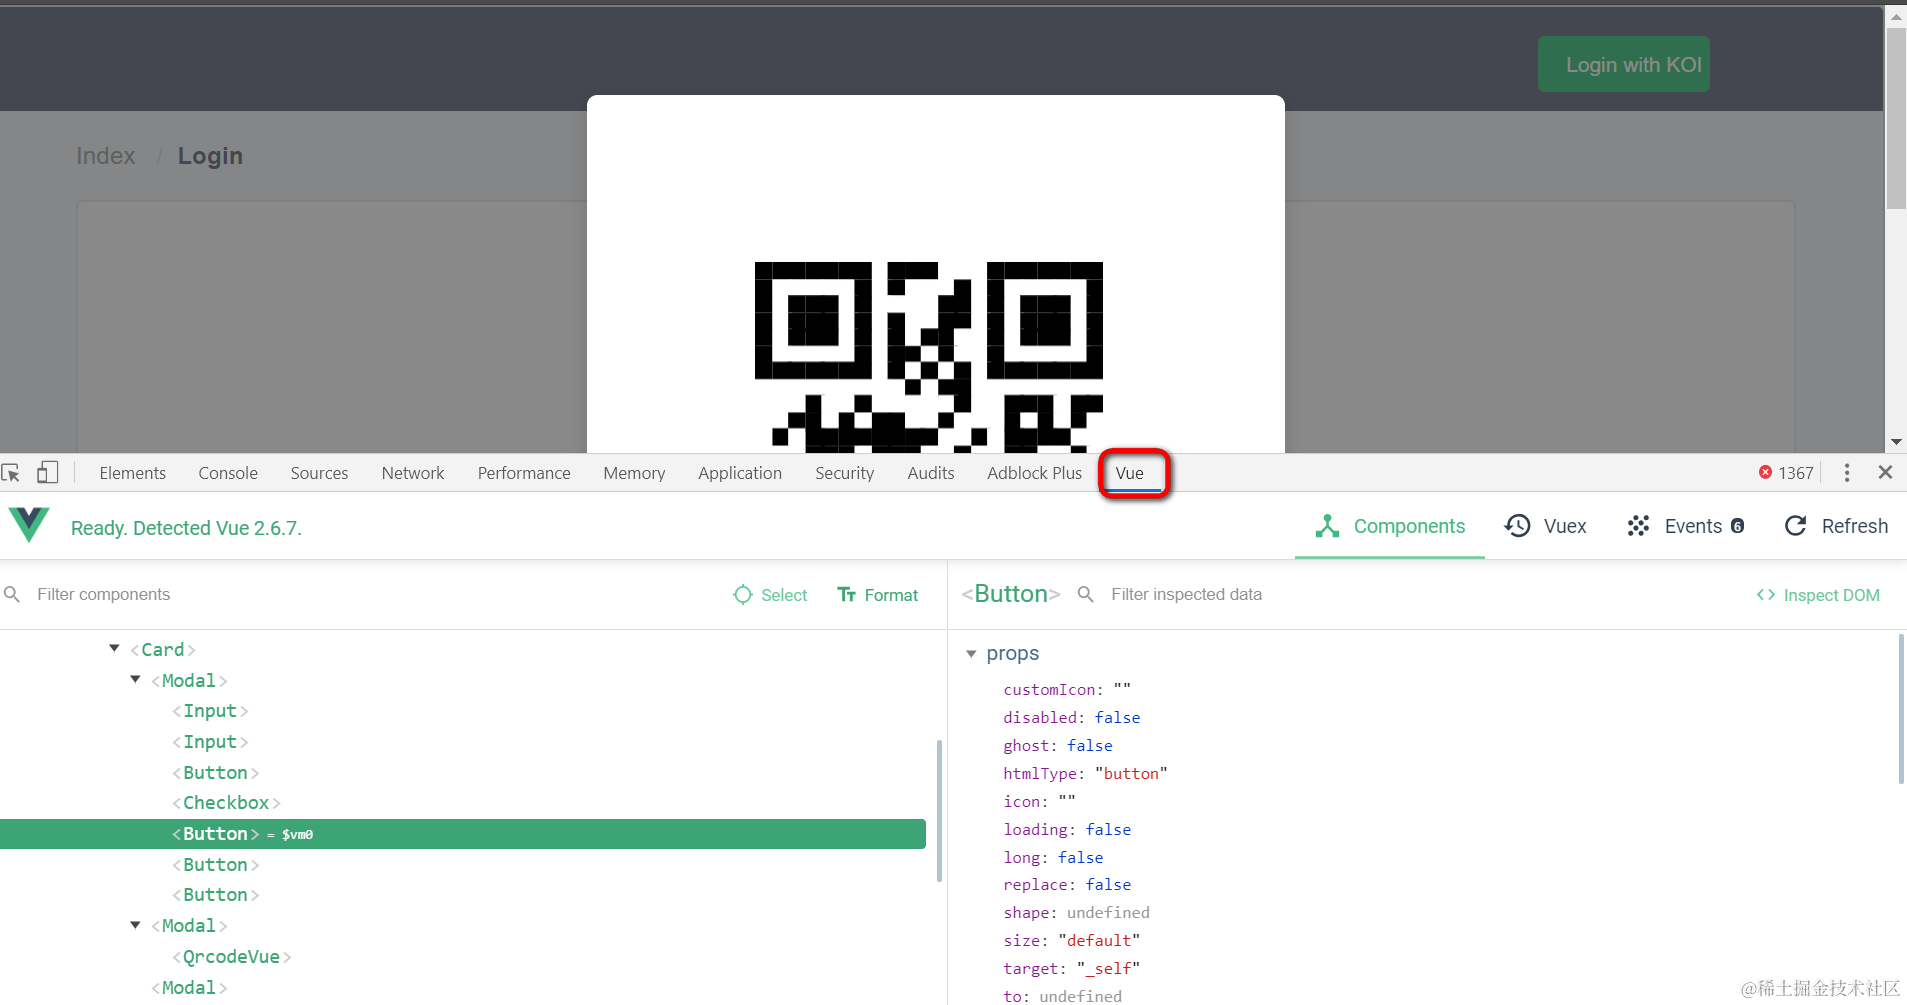Click the Index breadcrumb link

pos(106,156)
